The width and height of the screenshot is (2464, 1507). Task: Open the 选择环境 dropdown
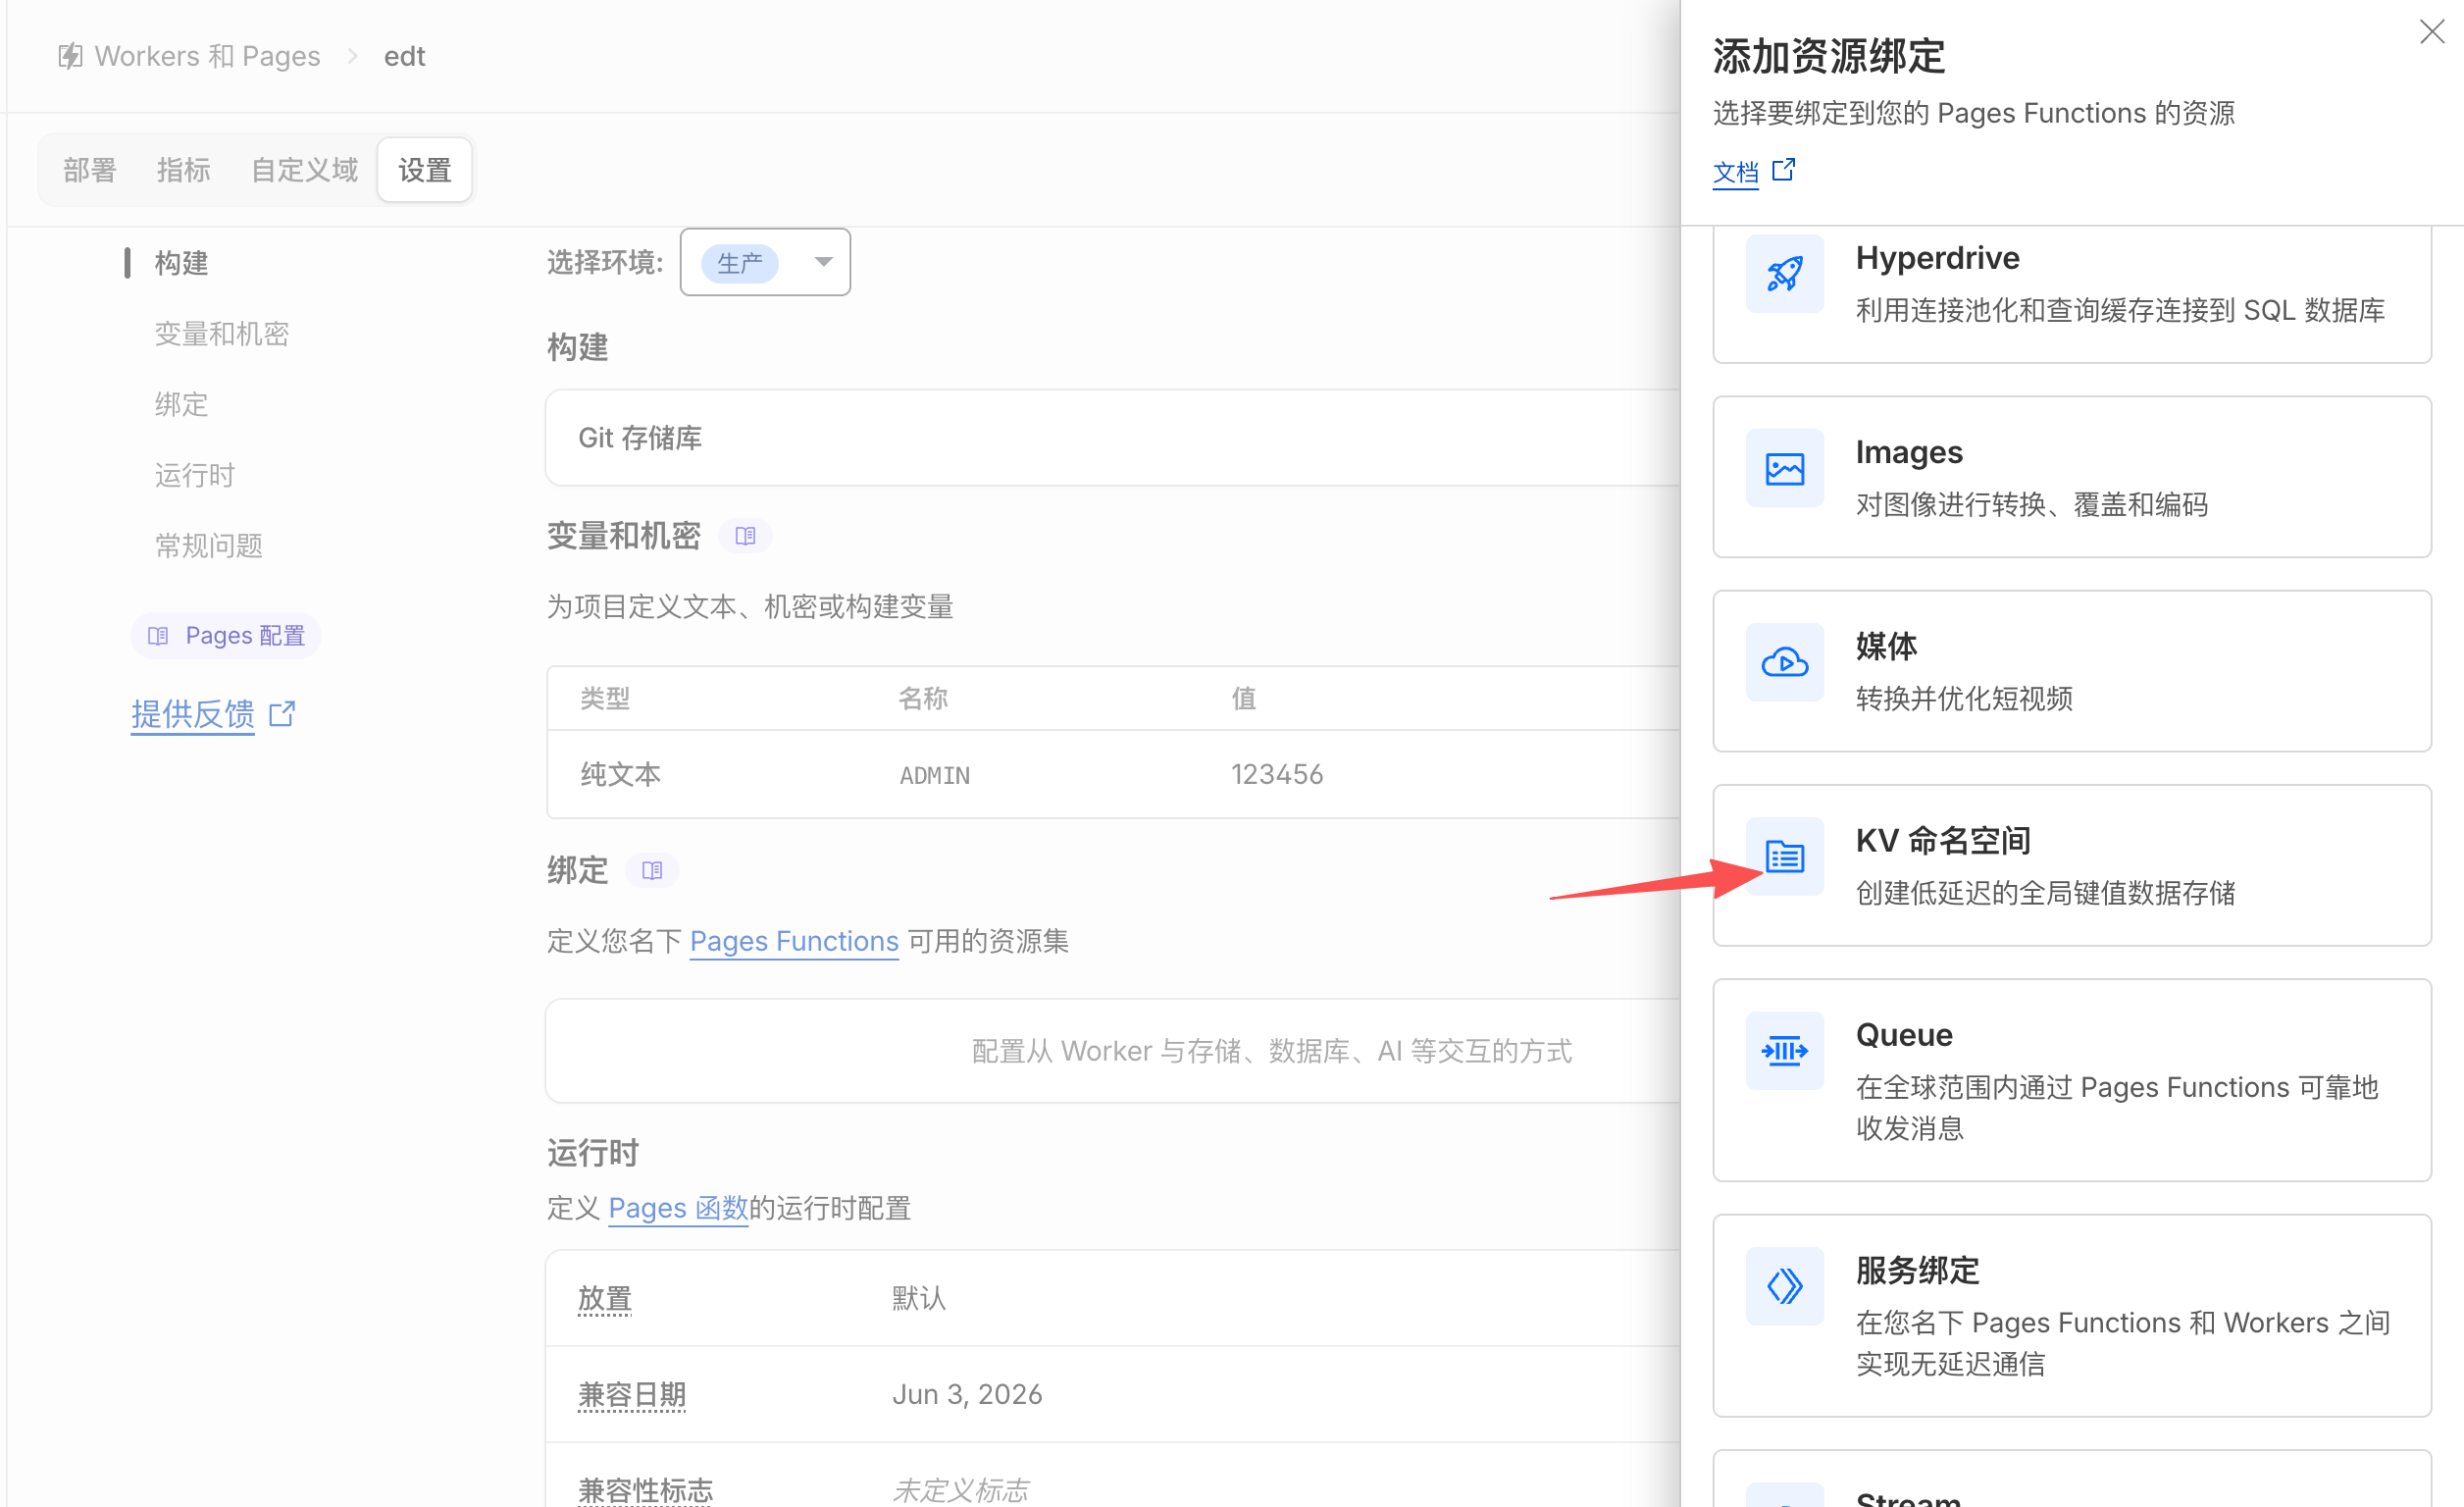[765, 262]
